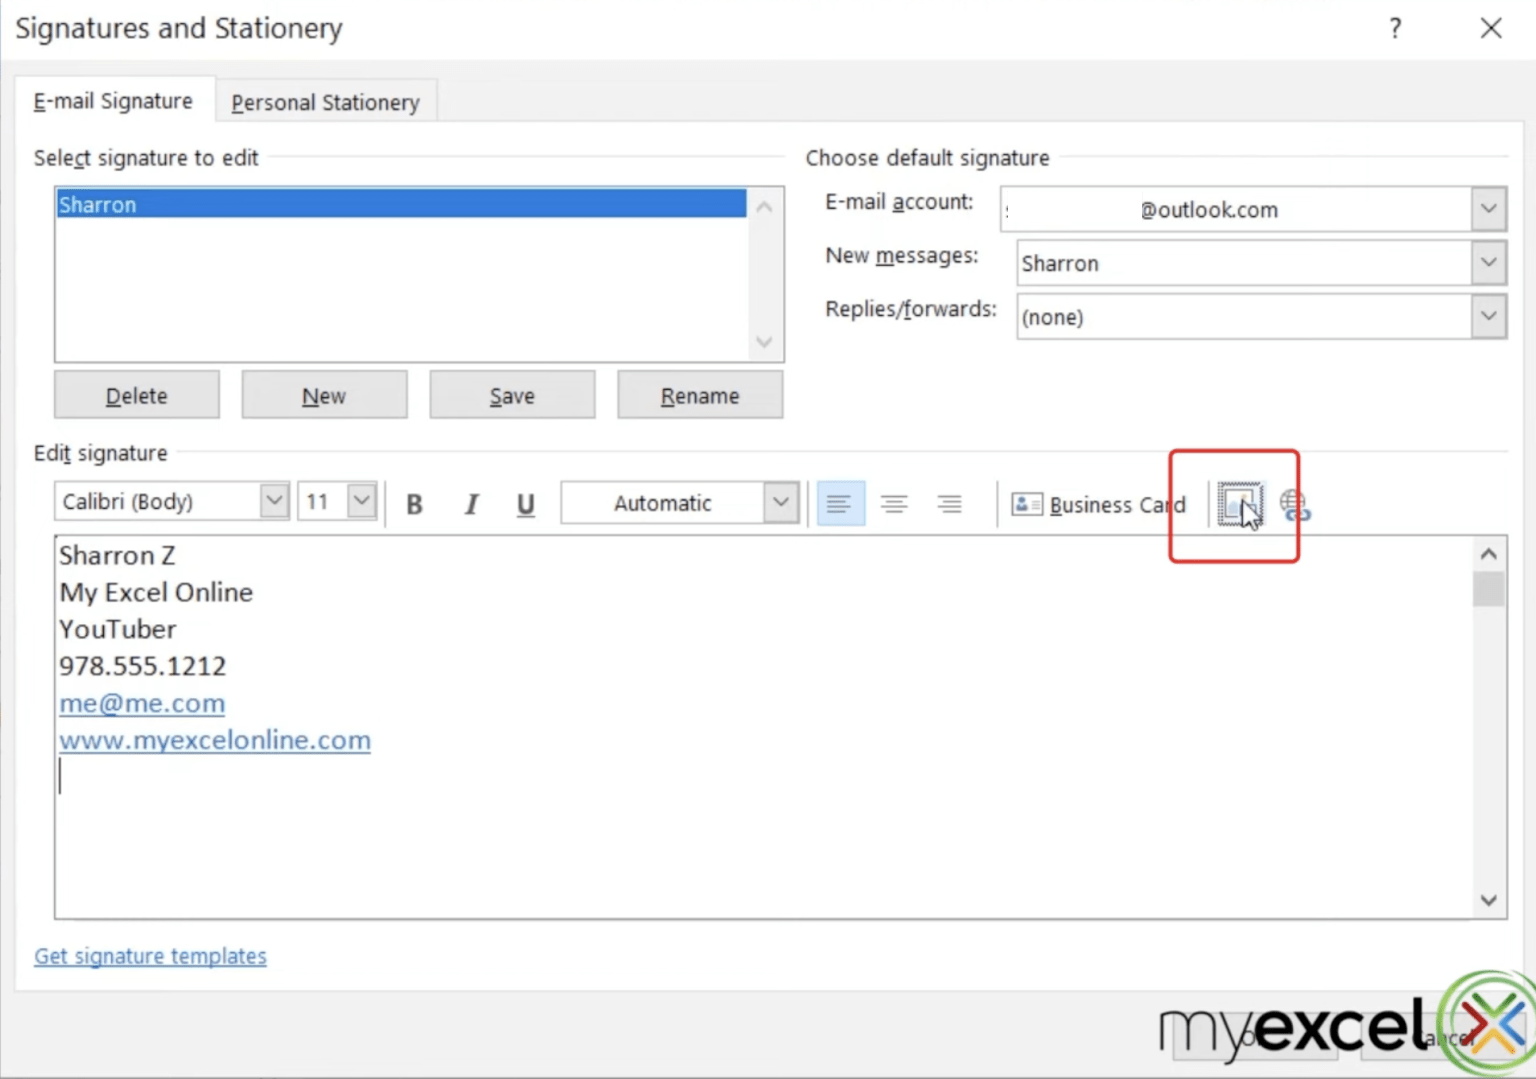Screen dimensions: 1536x1079
Task: Switch to the Personal Stationery tab
Action: click(325, 101)
